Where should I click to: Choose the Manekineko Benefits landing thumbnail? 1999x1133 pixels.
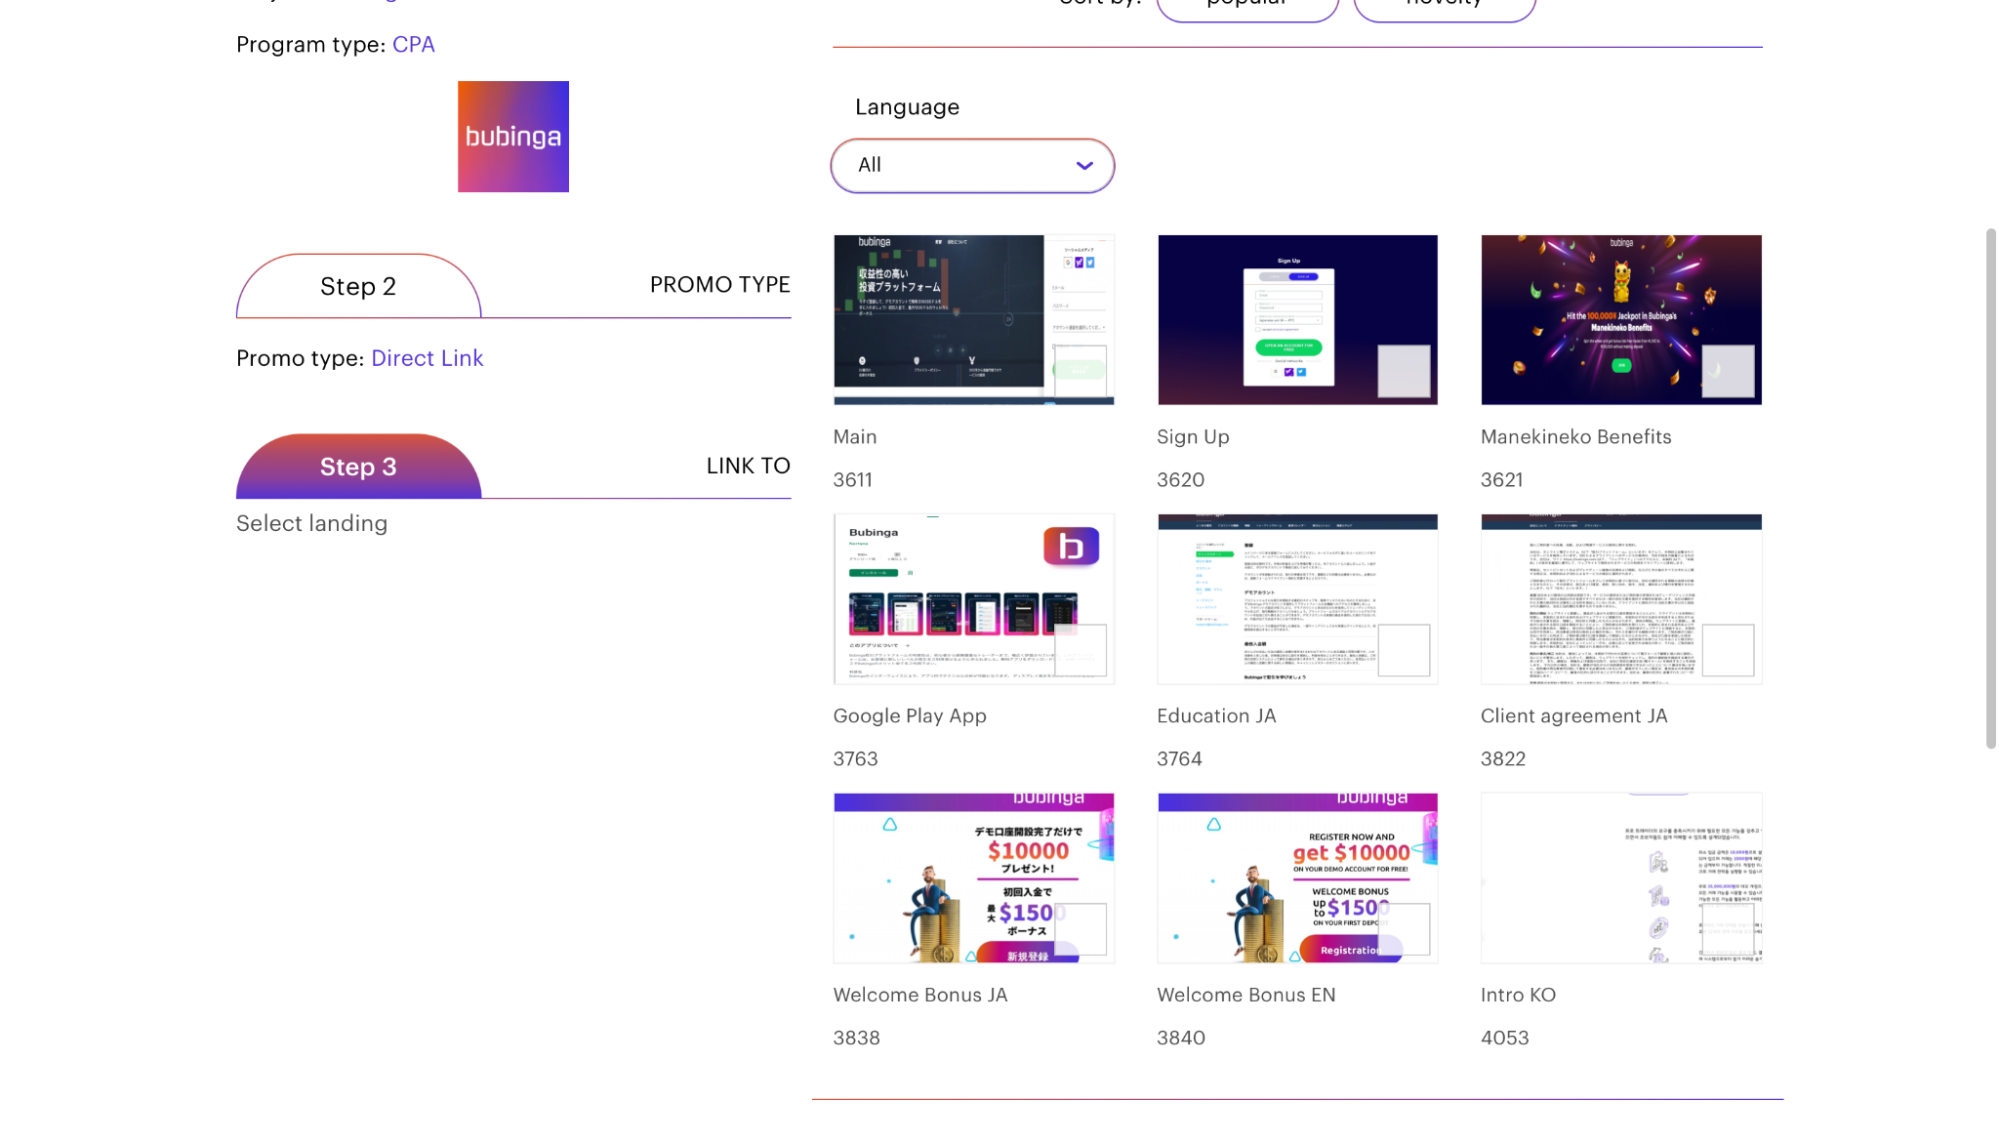pos(1621,320)
